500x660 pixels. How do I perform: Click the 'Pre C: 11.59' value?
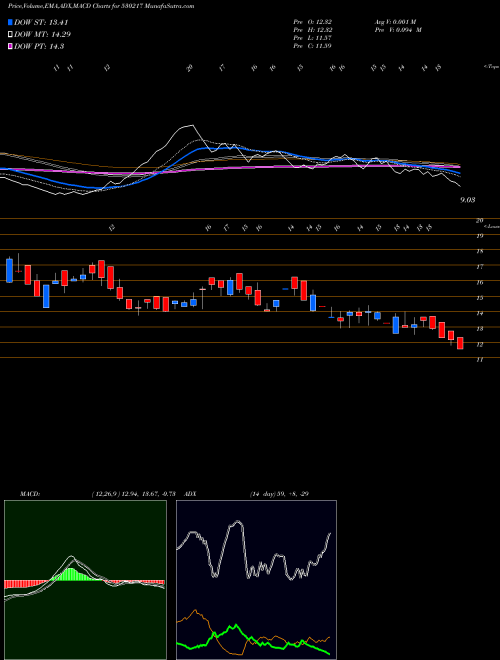[x=313, y=46]
